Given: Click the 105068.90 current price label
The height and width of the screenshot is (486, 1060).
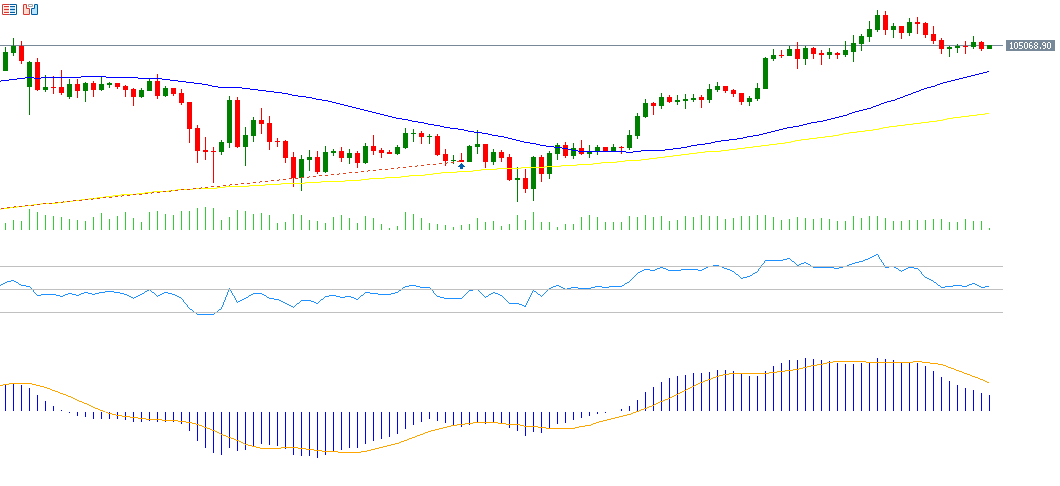Looking at the screenshot, I should 1031,46.
